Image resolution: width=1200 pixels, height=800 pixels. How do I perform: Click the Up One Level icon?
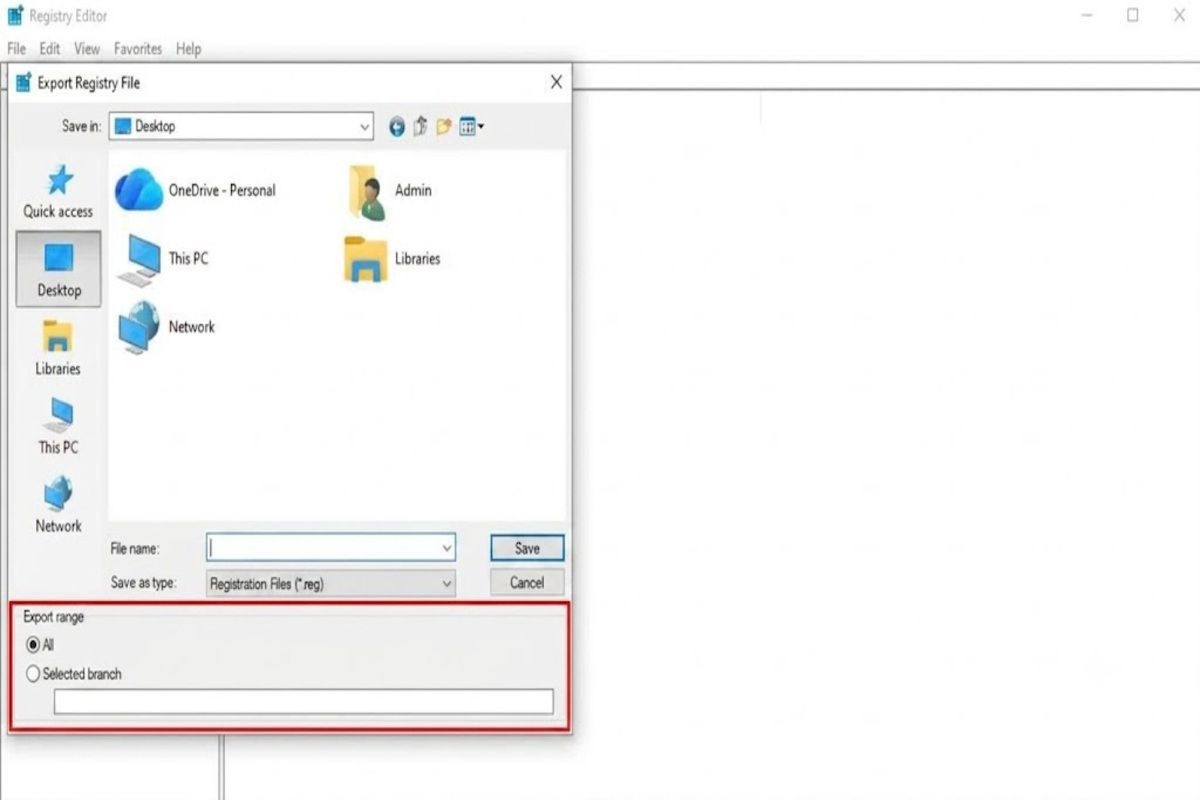coord(420,127)
